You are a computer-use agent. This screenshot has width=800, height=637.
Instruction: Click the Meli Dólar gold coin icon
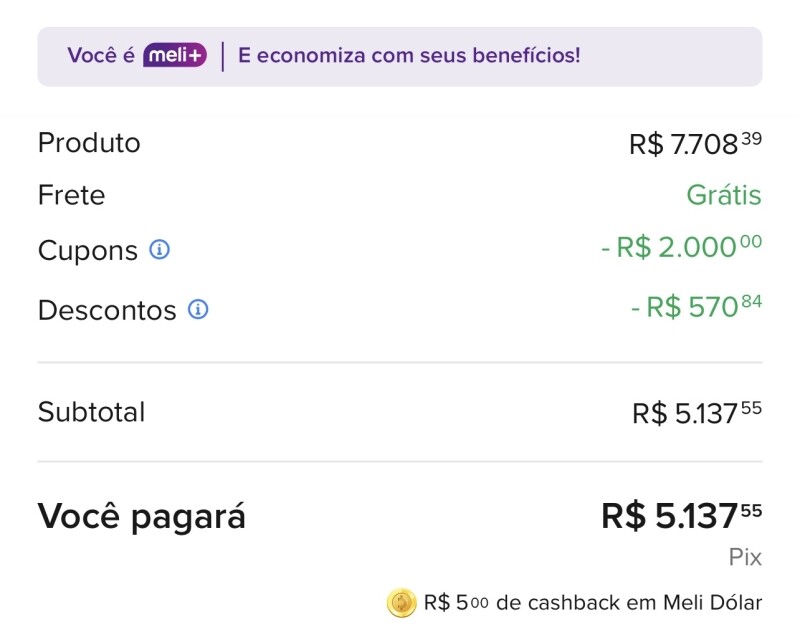(x=401, y=603)
